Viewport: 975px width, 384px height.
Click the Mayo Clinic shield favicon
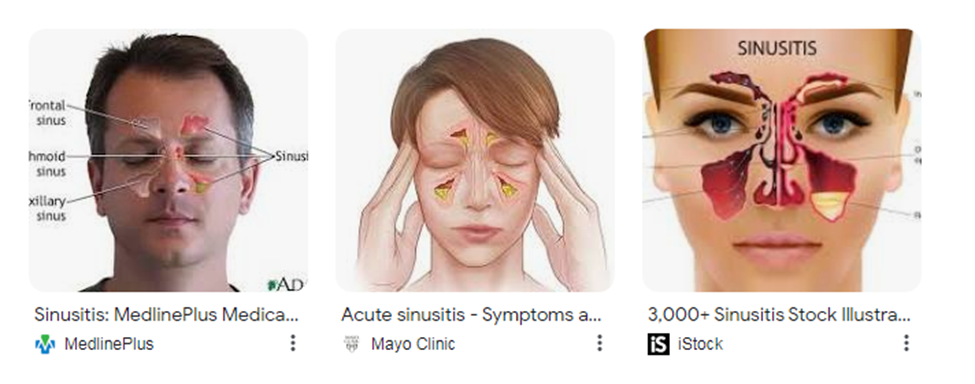pyautogui.click(x=351, y=344)
